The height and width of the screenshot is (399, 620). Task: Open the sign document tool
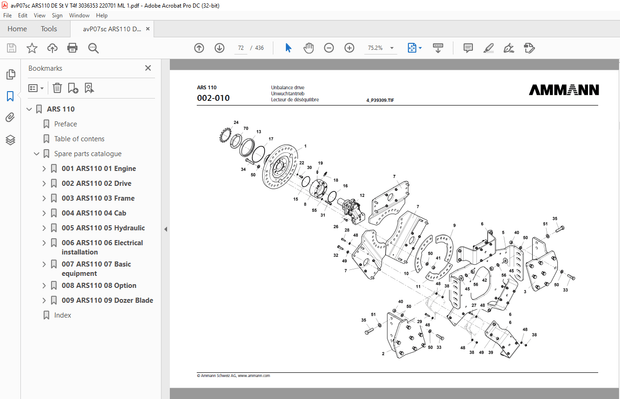point(509,48)
